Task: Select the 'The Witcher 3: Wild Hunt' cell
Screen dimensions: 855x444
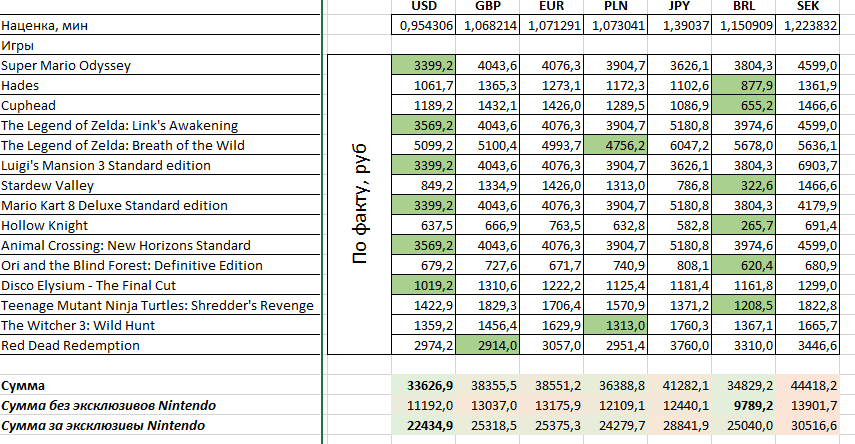Action: click(160, 325)
